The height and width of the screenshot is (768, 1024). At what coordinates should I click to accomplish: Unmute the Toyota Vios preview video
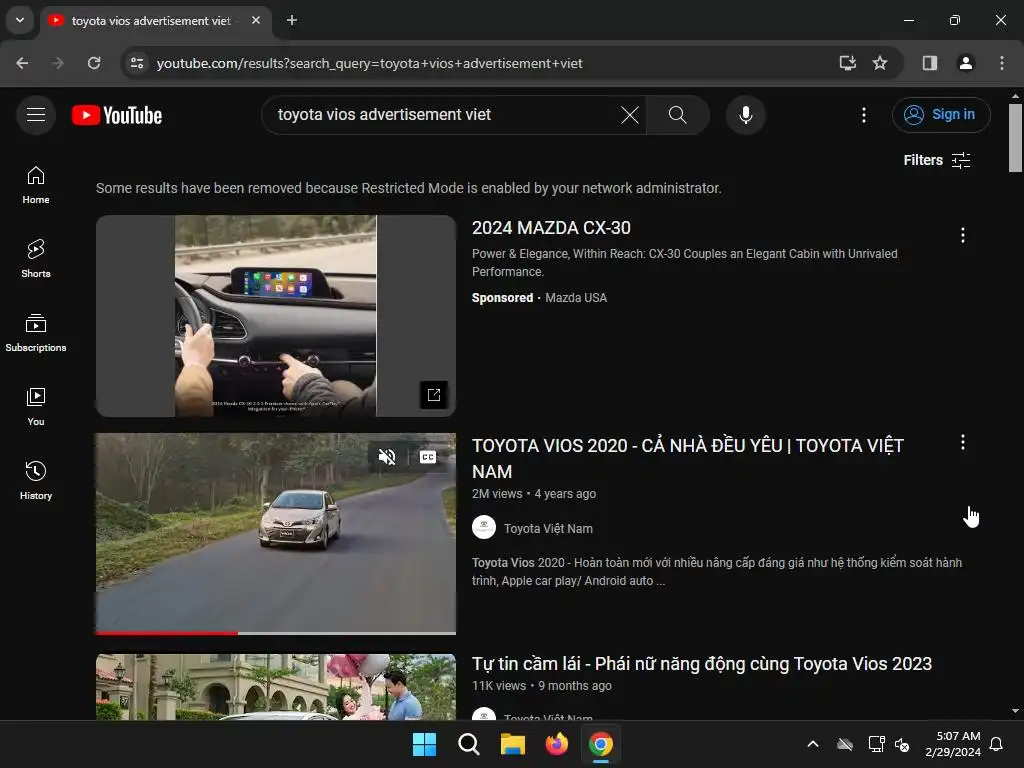click(387, 456)
